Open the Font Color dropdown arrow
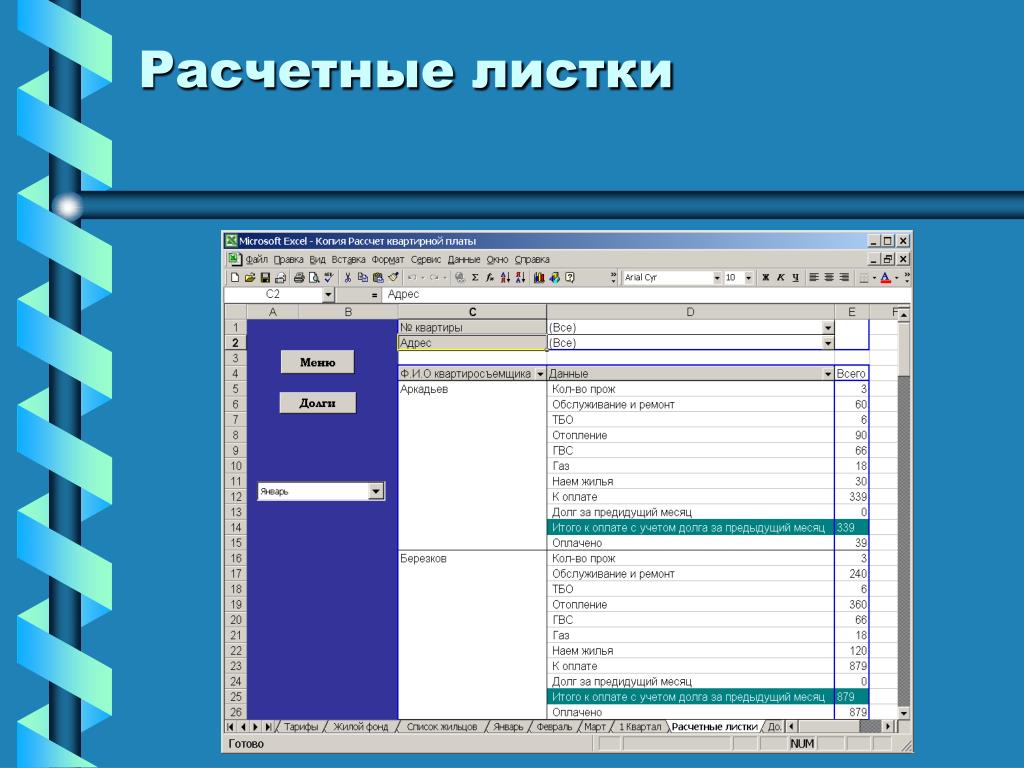 point(897,278)
